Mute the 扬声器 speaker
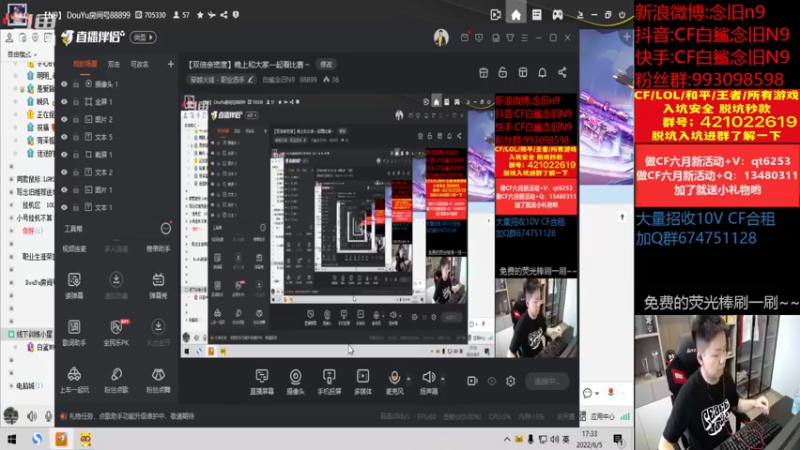Viewport: 800px width, 450px height. (x=429, y=382)
